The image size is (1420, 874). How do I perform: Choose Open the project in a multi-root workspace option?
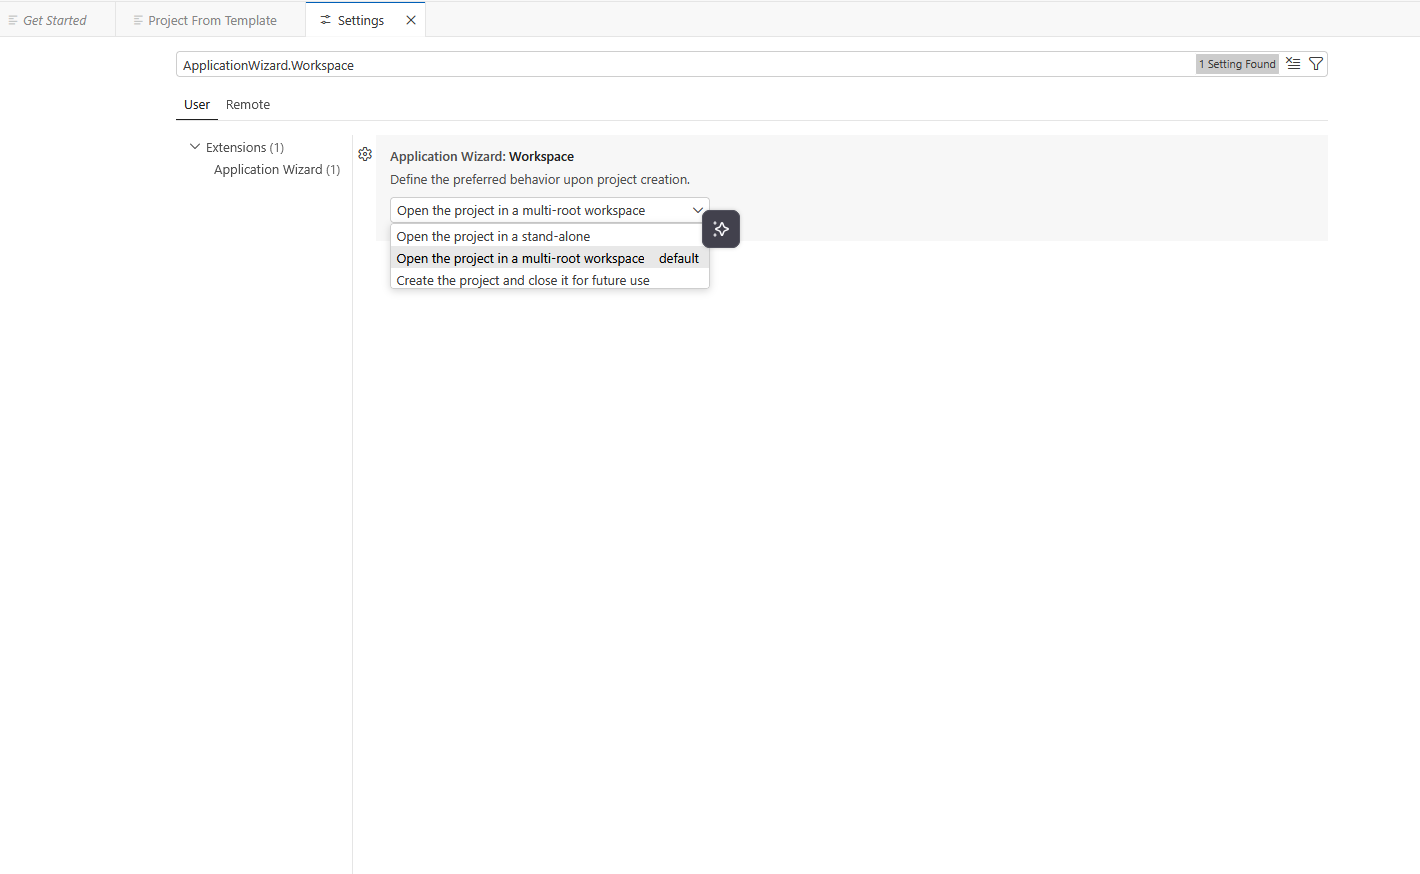550,258
